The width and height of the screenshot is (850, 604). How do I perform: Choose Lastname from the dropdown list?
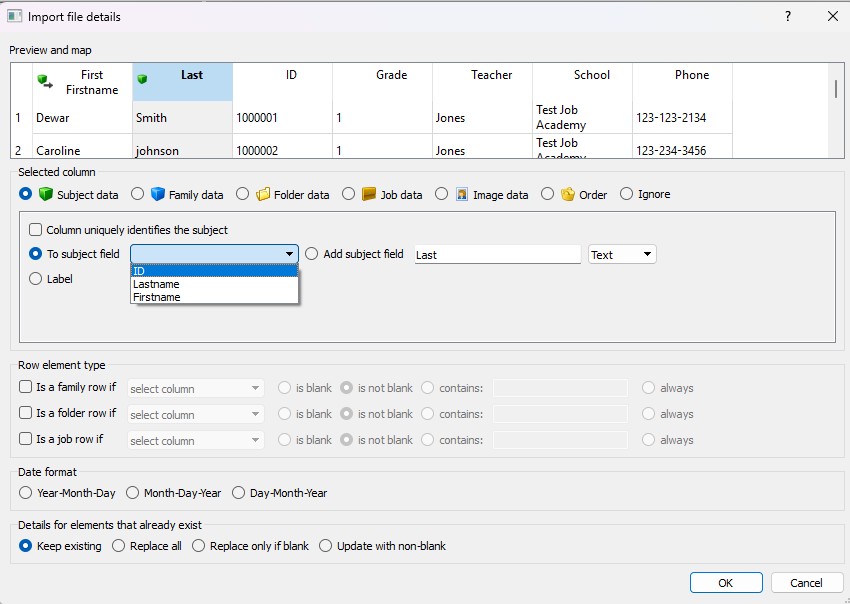[156, 284]
